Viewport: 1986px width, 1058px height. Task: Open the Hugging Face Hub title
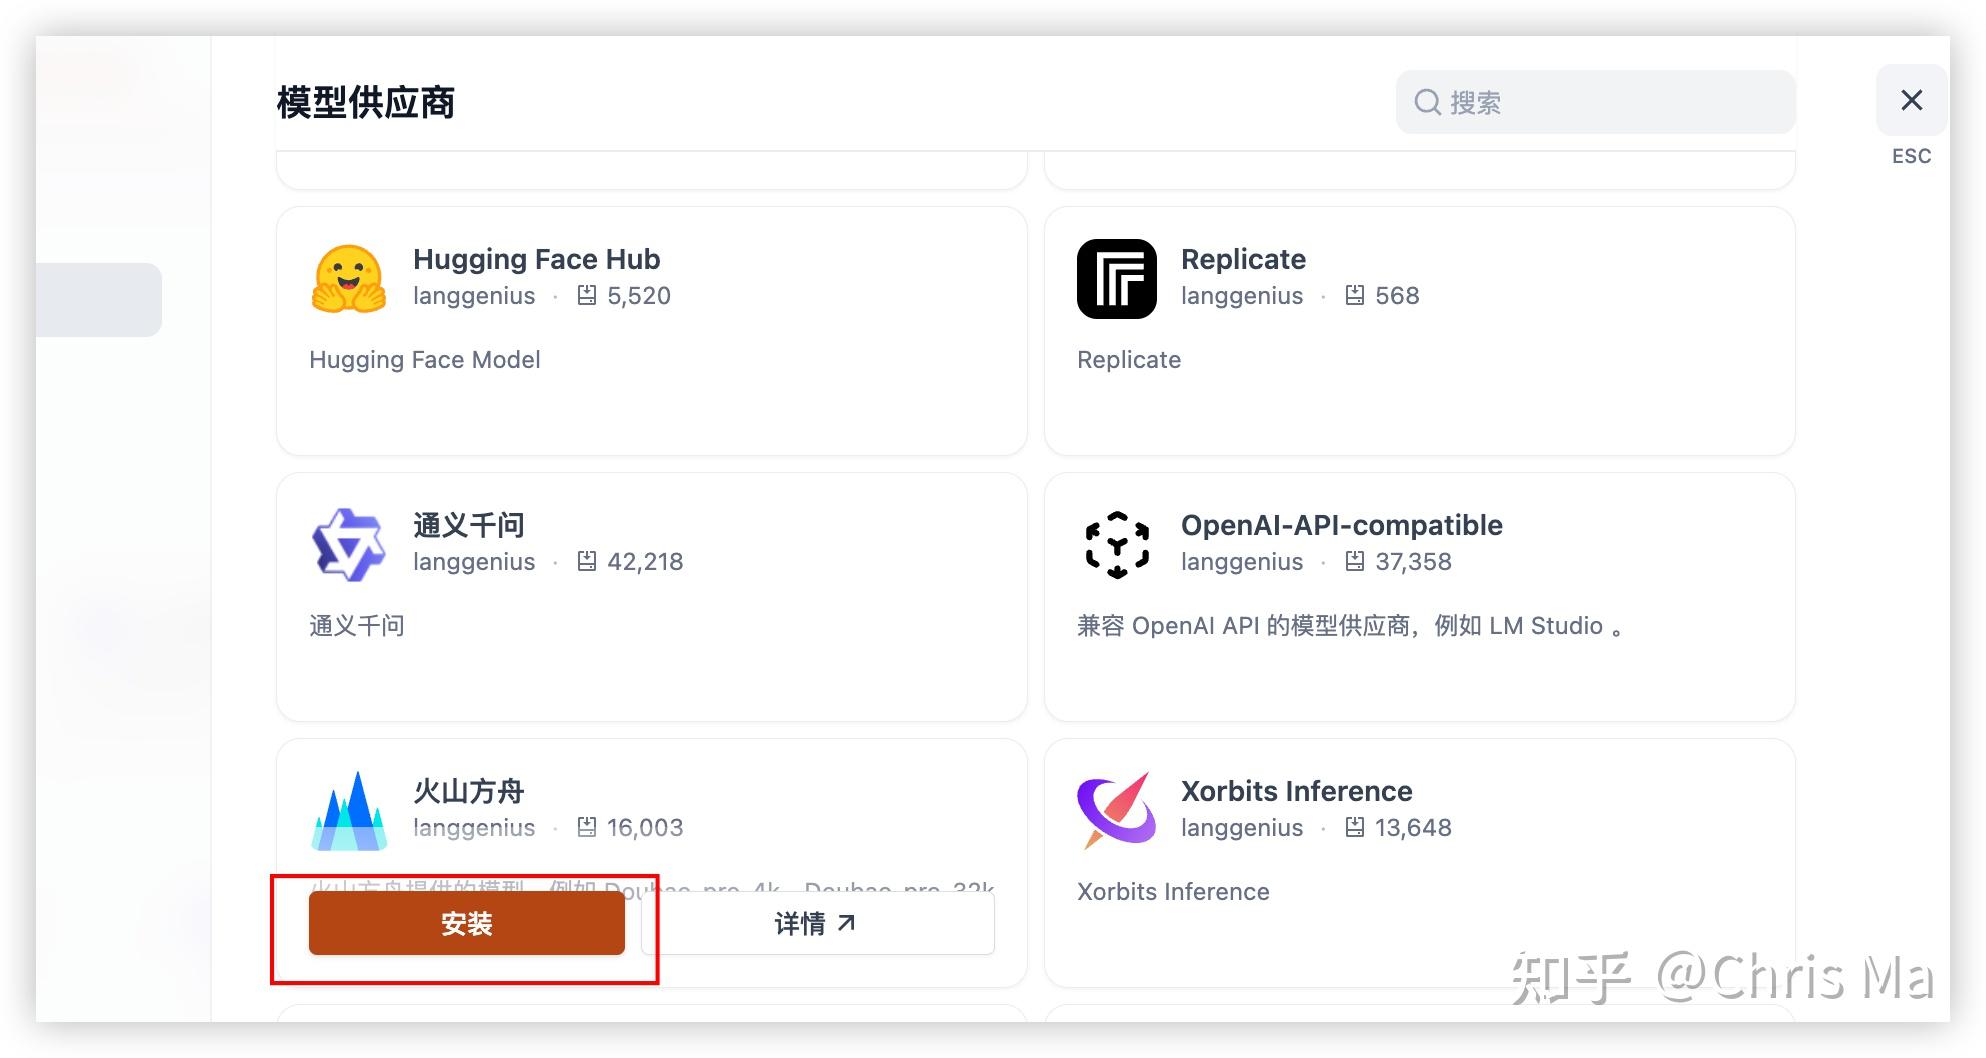[537, 259]
